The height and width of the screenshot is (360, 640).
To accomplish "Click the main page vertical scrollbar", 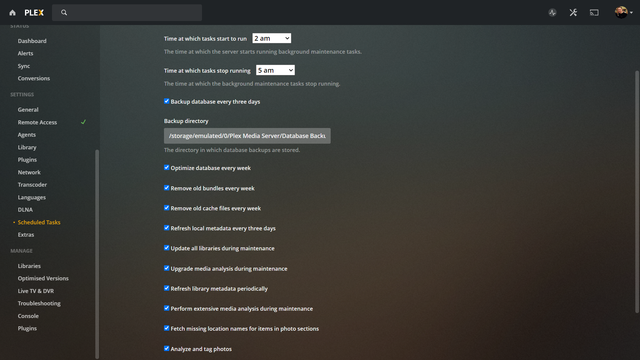I will click(x=637, y=192).
